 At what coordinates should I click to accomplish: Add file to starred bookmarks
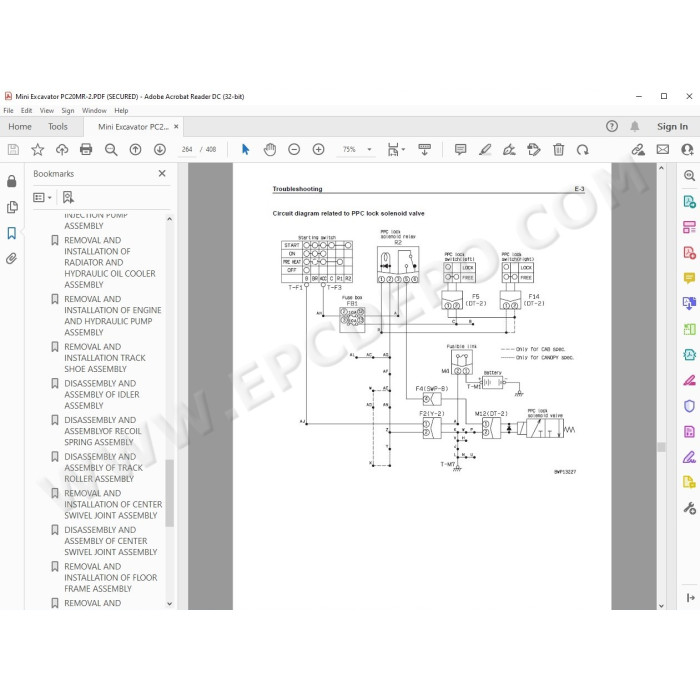38,150
